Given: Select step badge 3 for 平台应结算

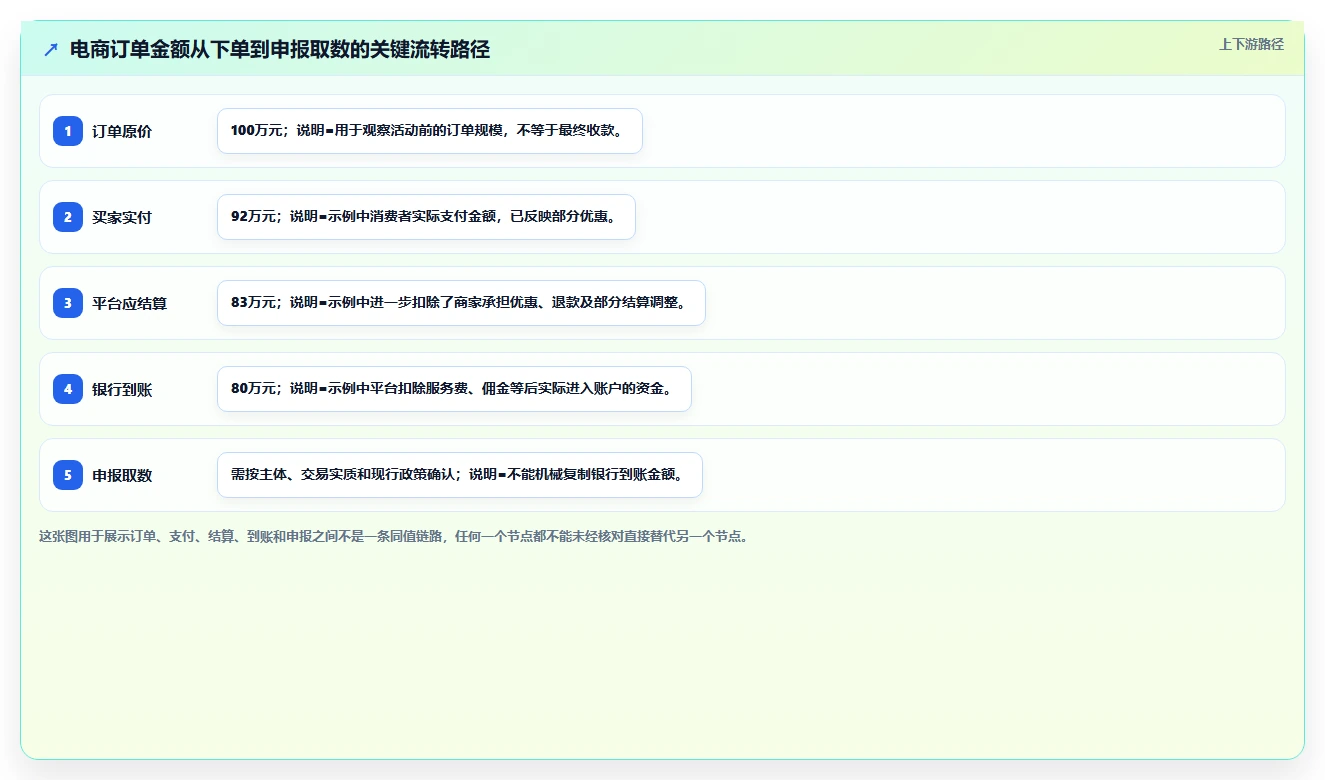Looking at the screenshot, I should coord(68,303).
